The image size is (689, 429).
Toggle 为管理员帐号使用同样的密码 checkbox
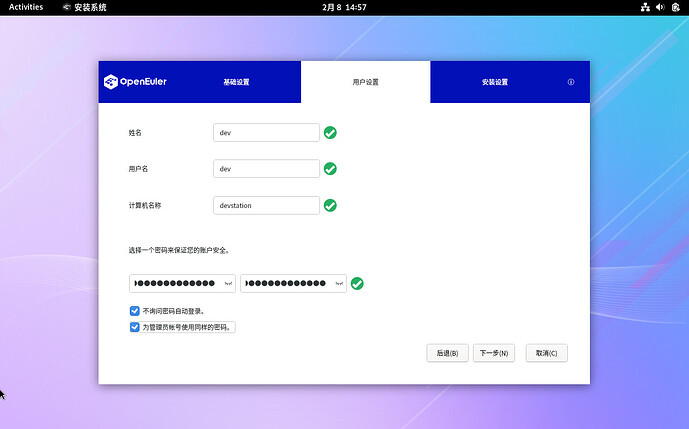click(x=135, y=327)
